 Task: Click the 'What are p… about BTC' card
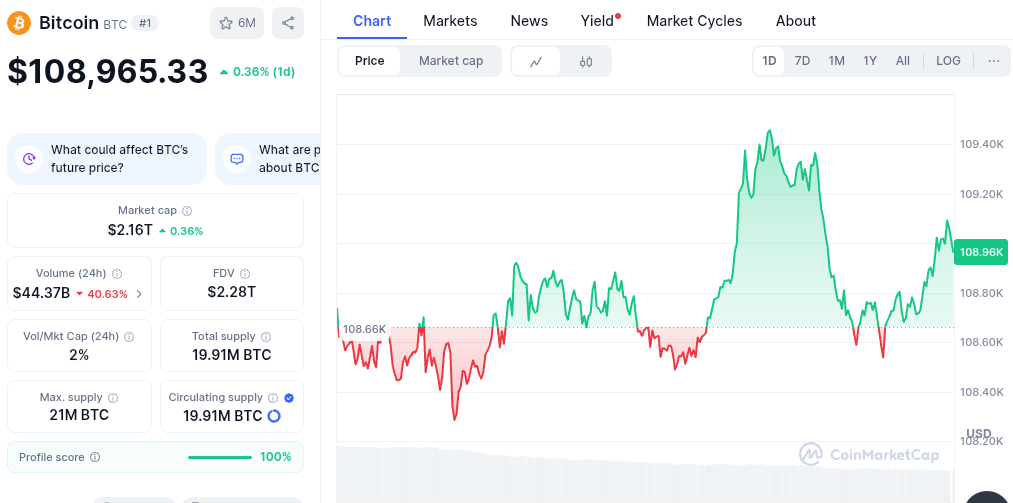pos(268,159)
